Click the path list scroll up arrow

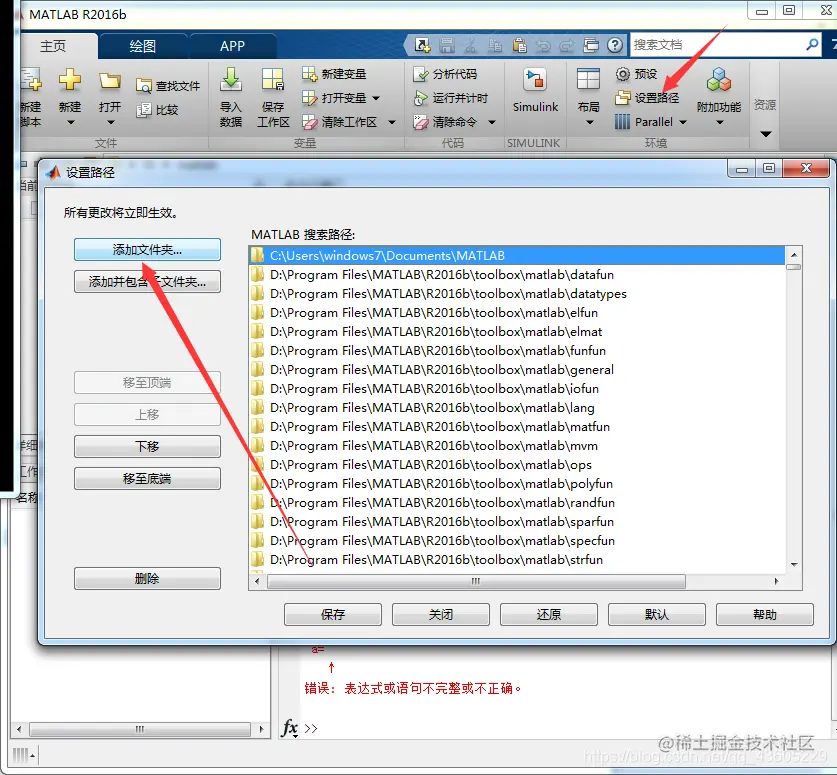[x=794, y=255]
